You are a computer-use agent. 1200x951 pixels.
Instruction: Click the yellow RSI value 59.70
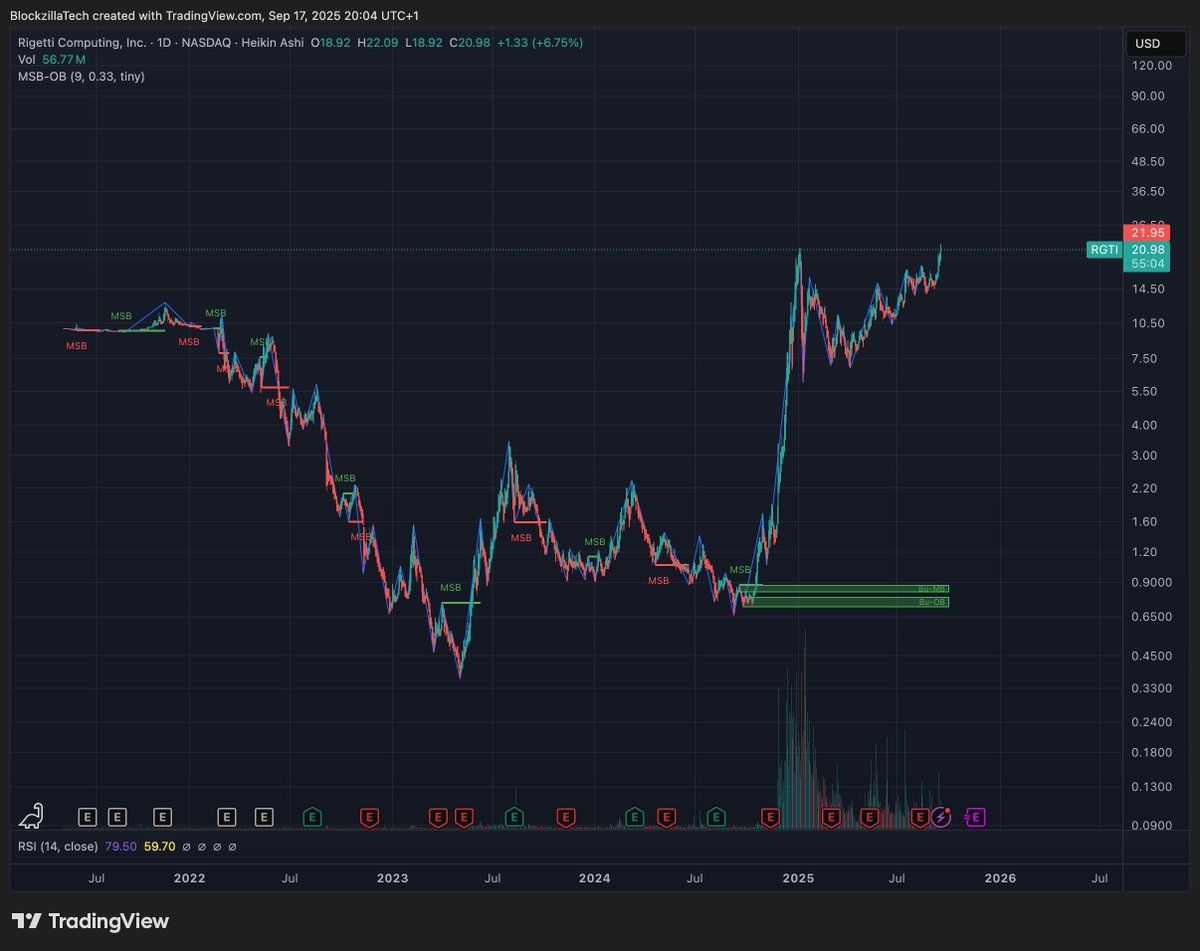point(160,846)
